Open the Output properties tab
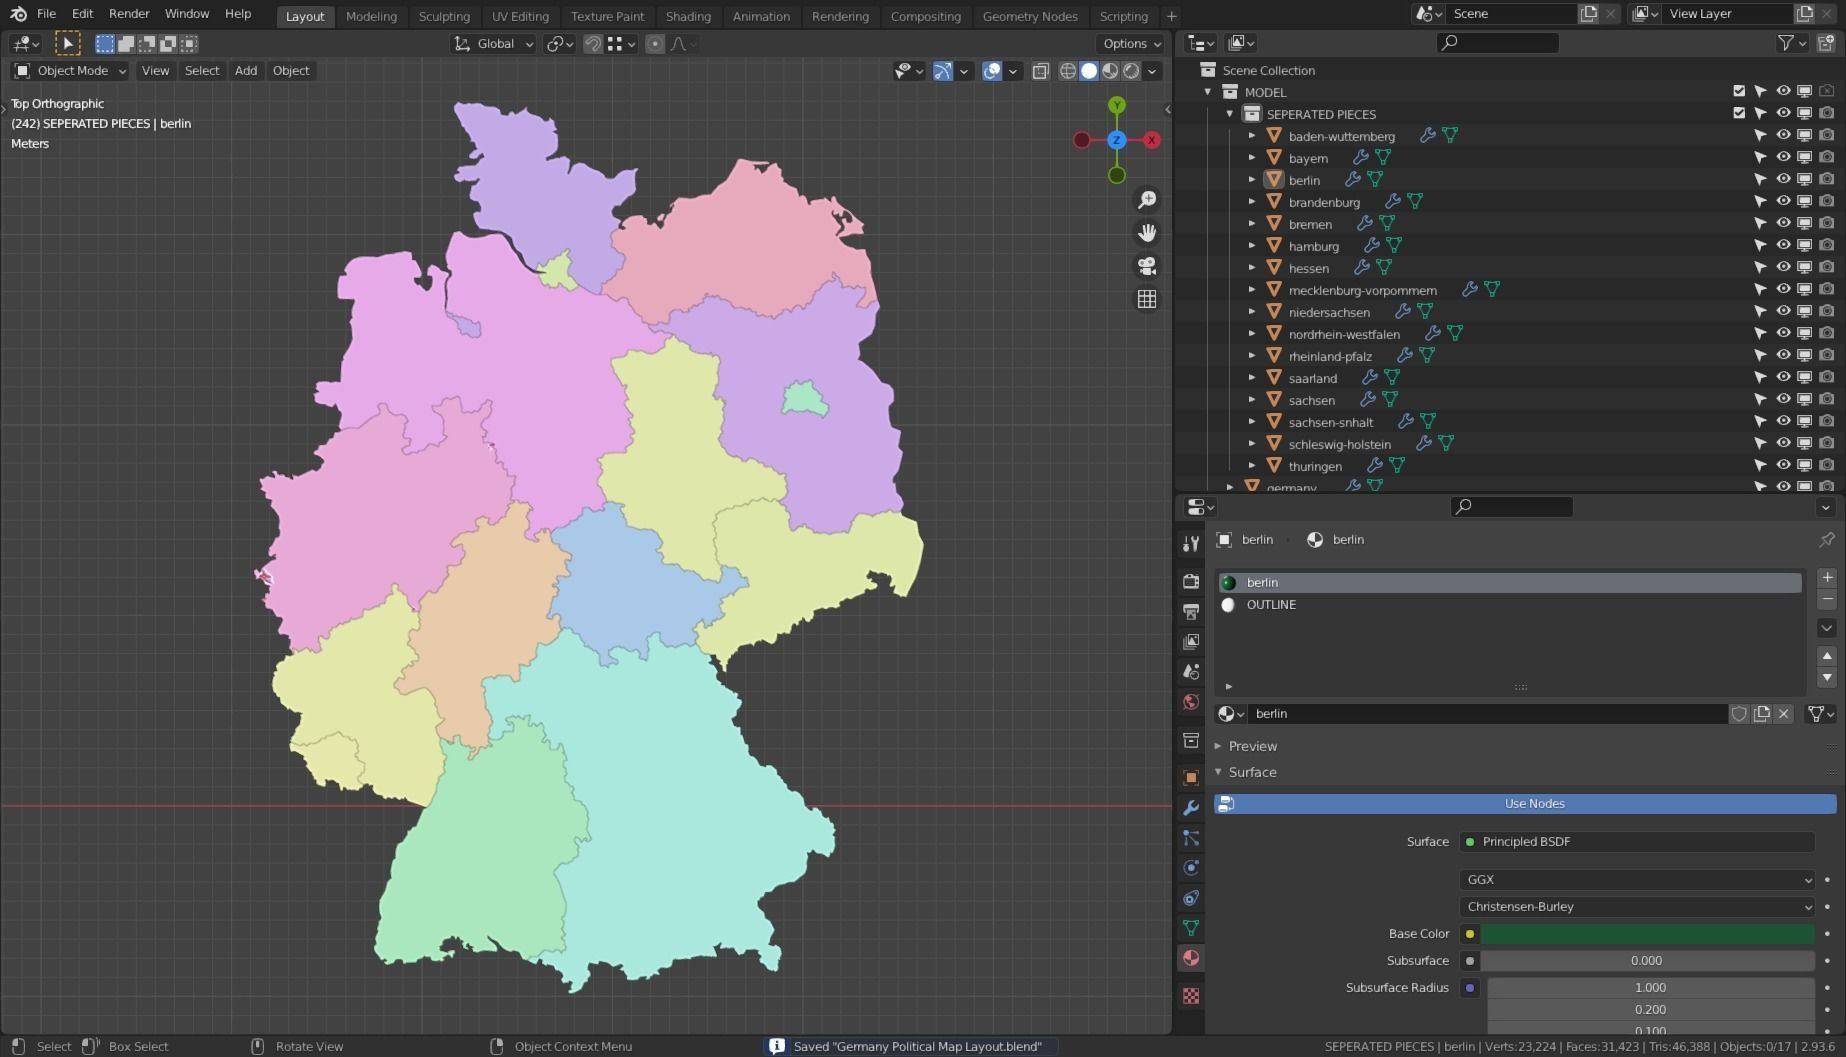Viewport: 1846px width, 1057px height. pyautogui.click(x=1191, y=611)
